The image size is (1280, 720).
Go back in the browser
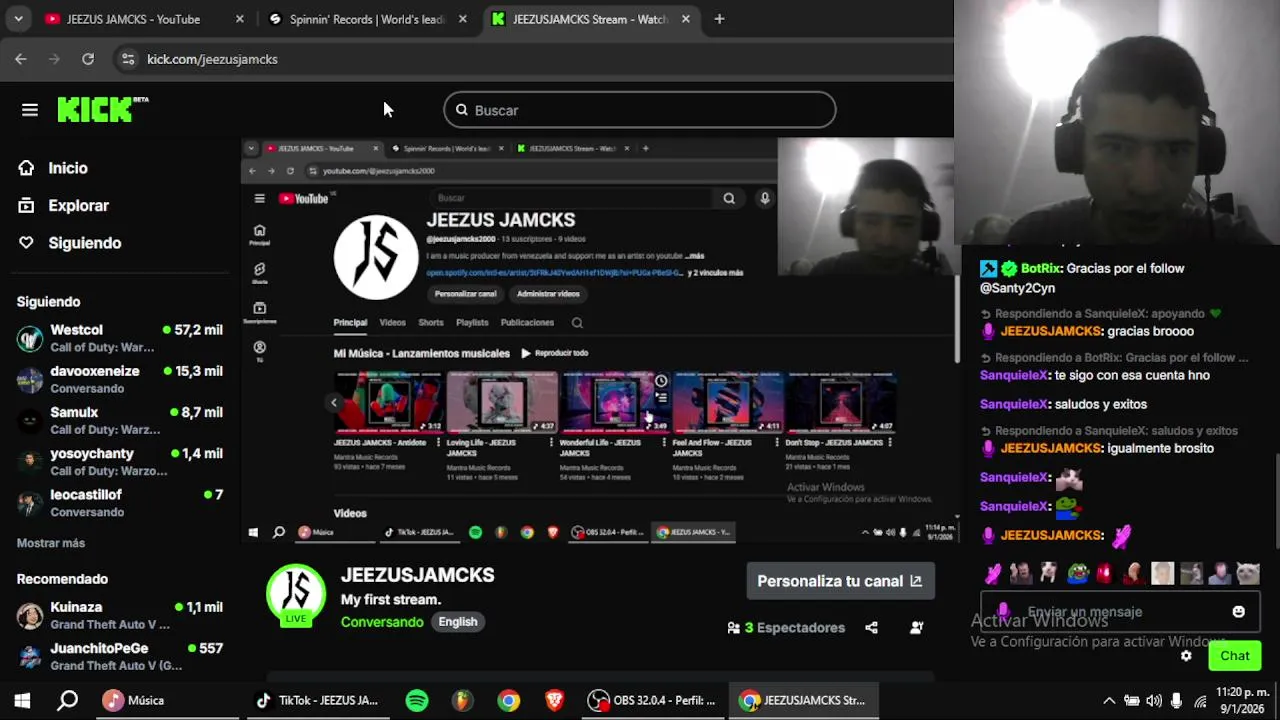coord(21,59)
